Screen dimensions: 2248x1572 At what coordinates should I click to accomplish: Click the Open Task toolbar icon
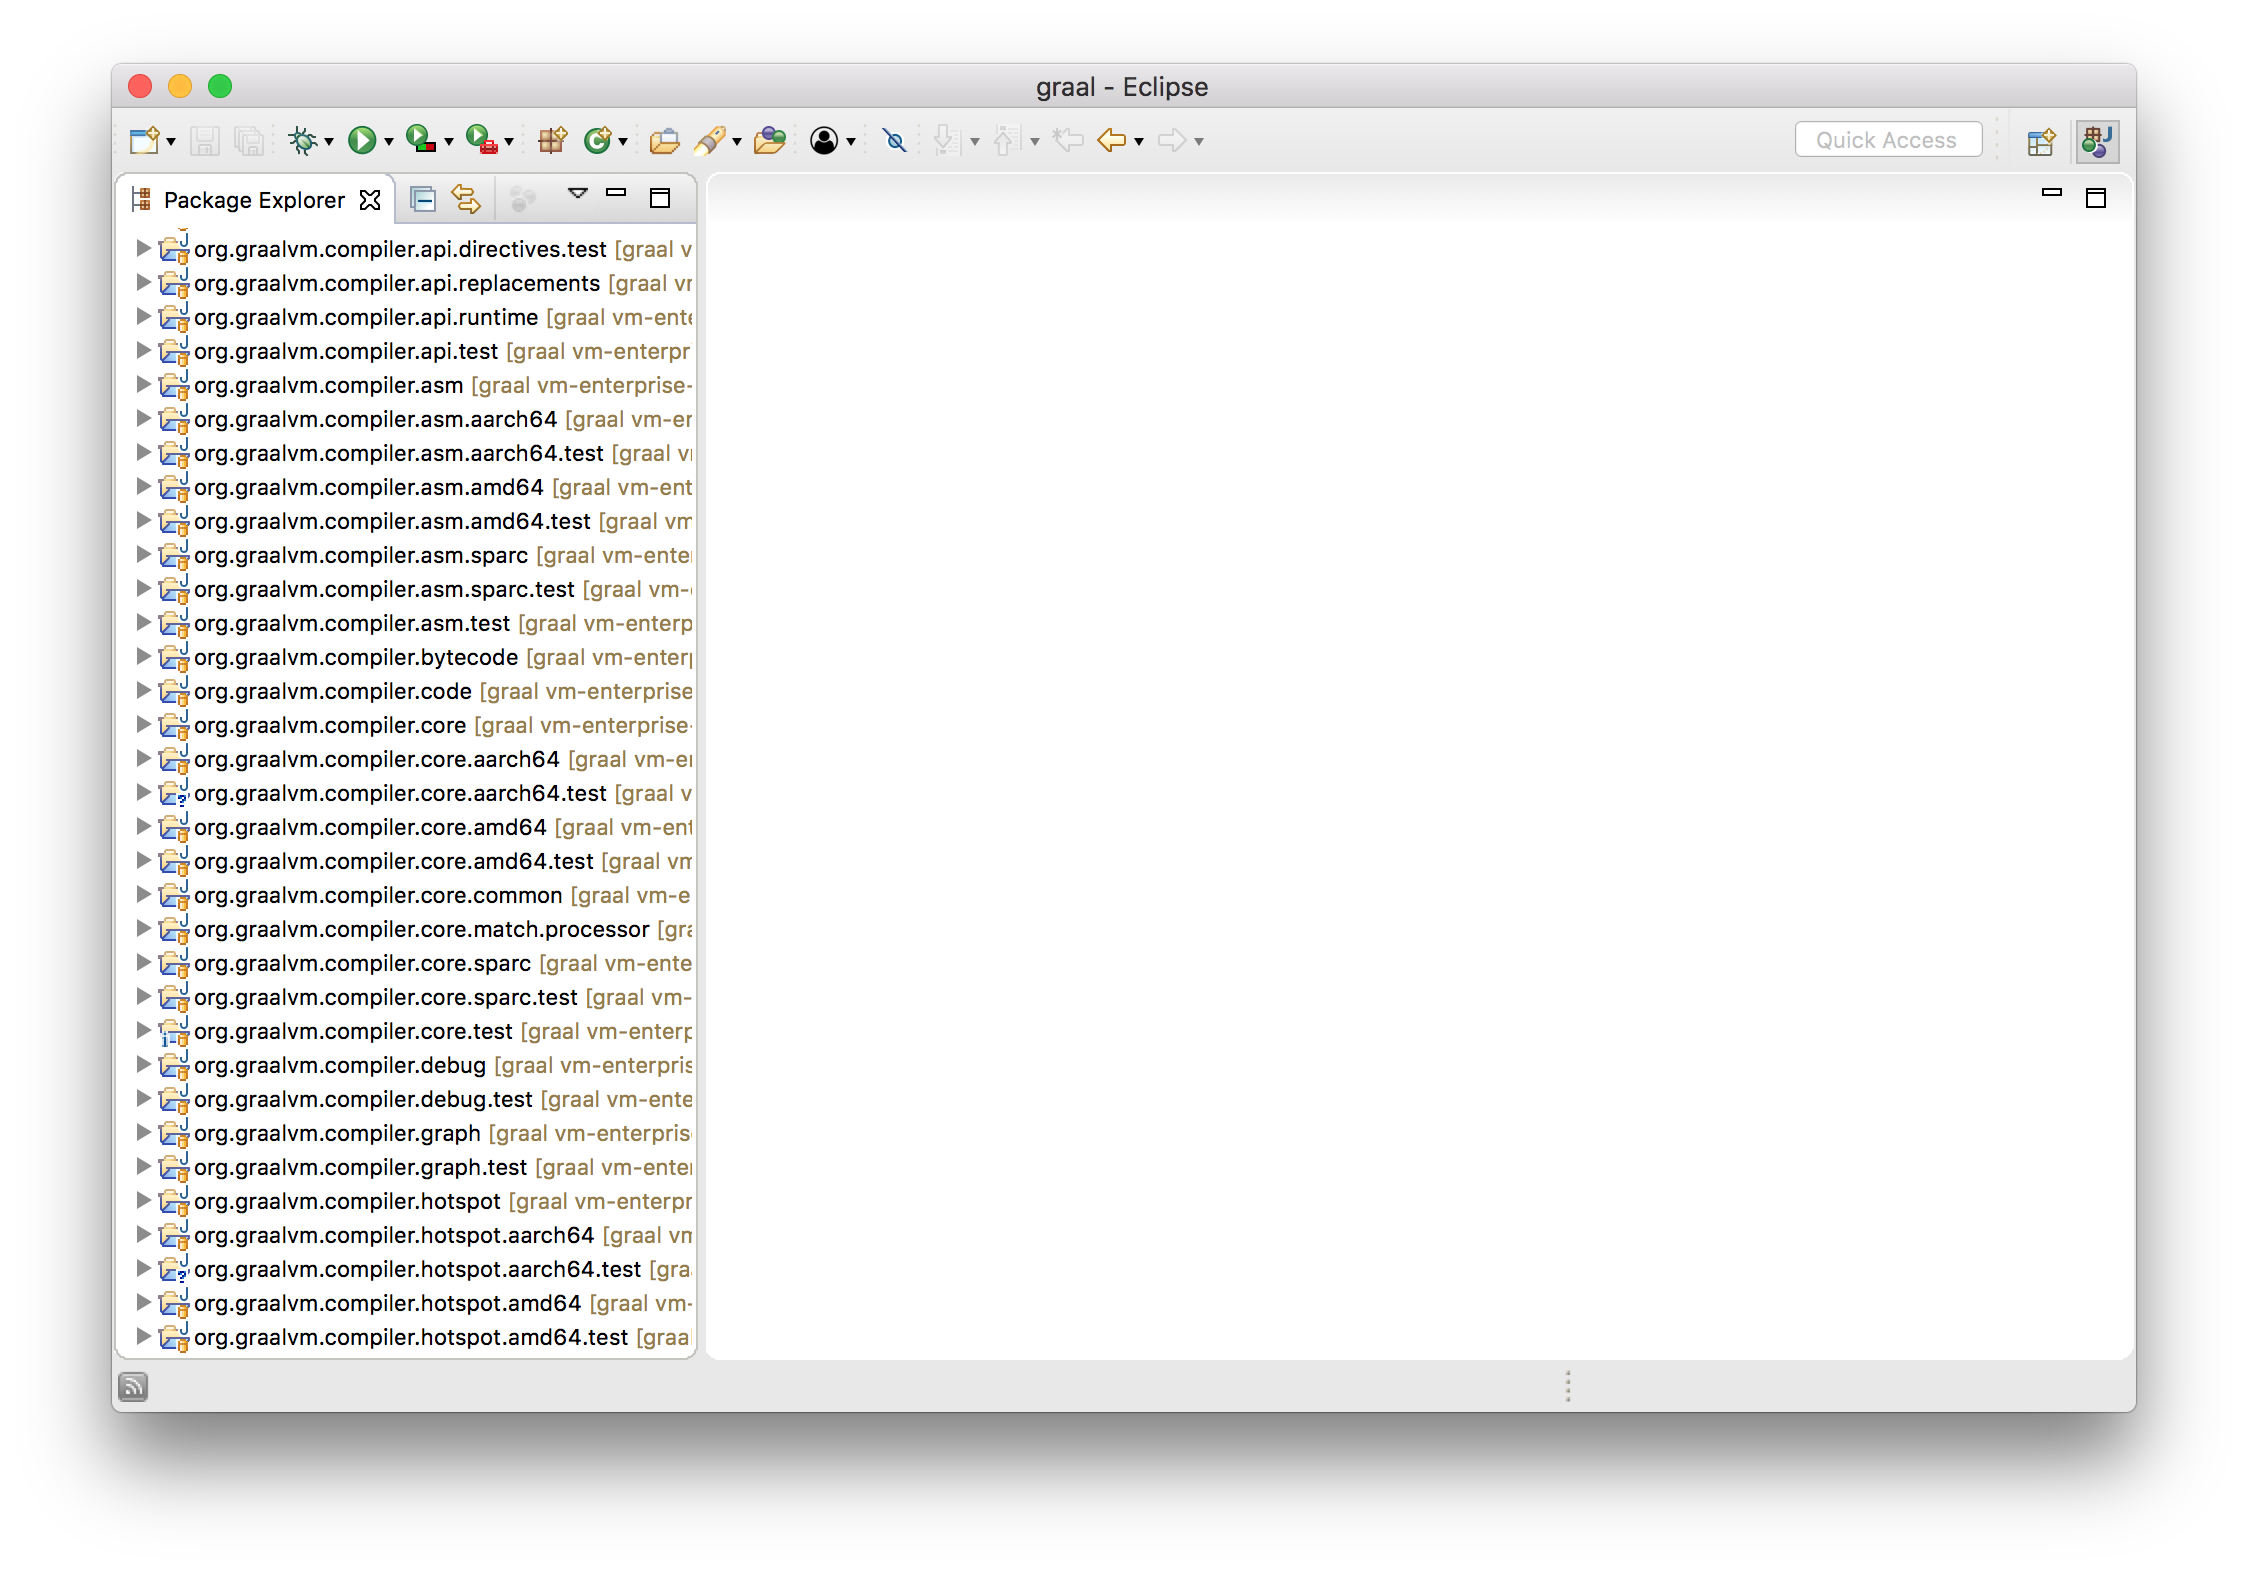668,140
